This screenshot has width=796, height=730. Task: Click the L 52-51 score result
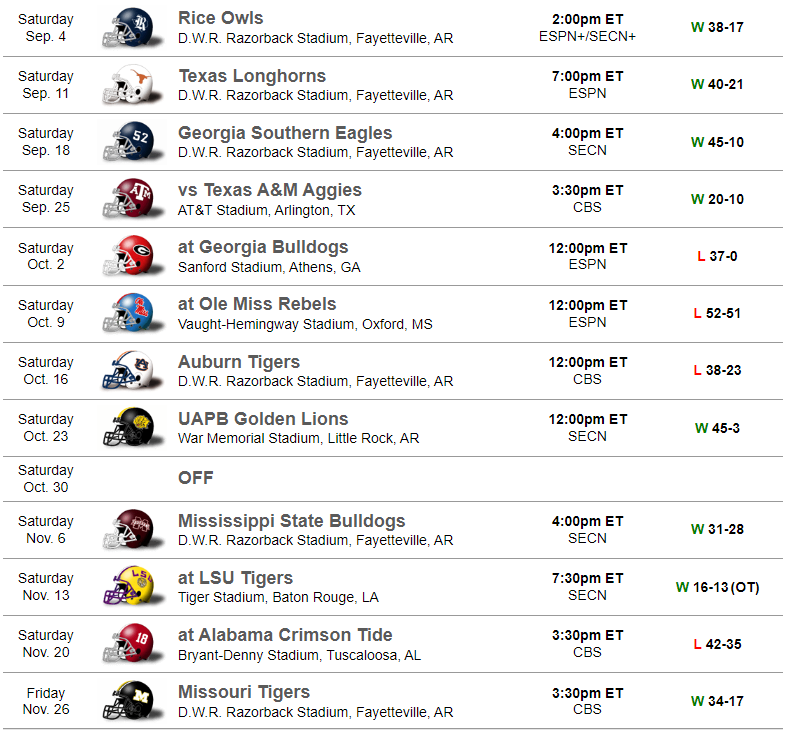pyautogui.click(x=717, y=313)
